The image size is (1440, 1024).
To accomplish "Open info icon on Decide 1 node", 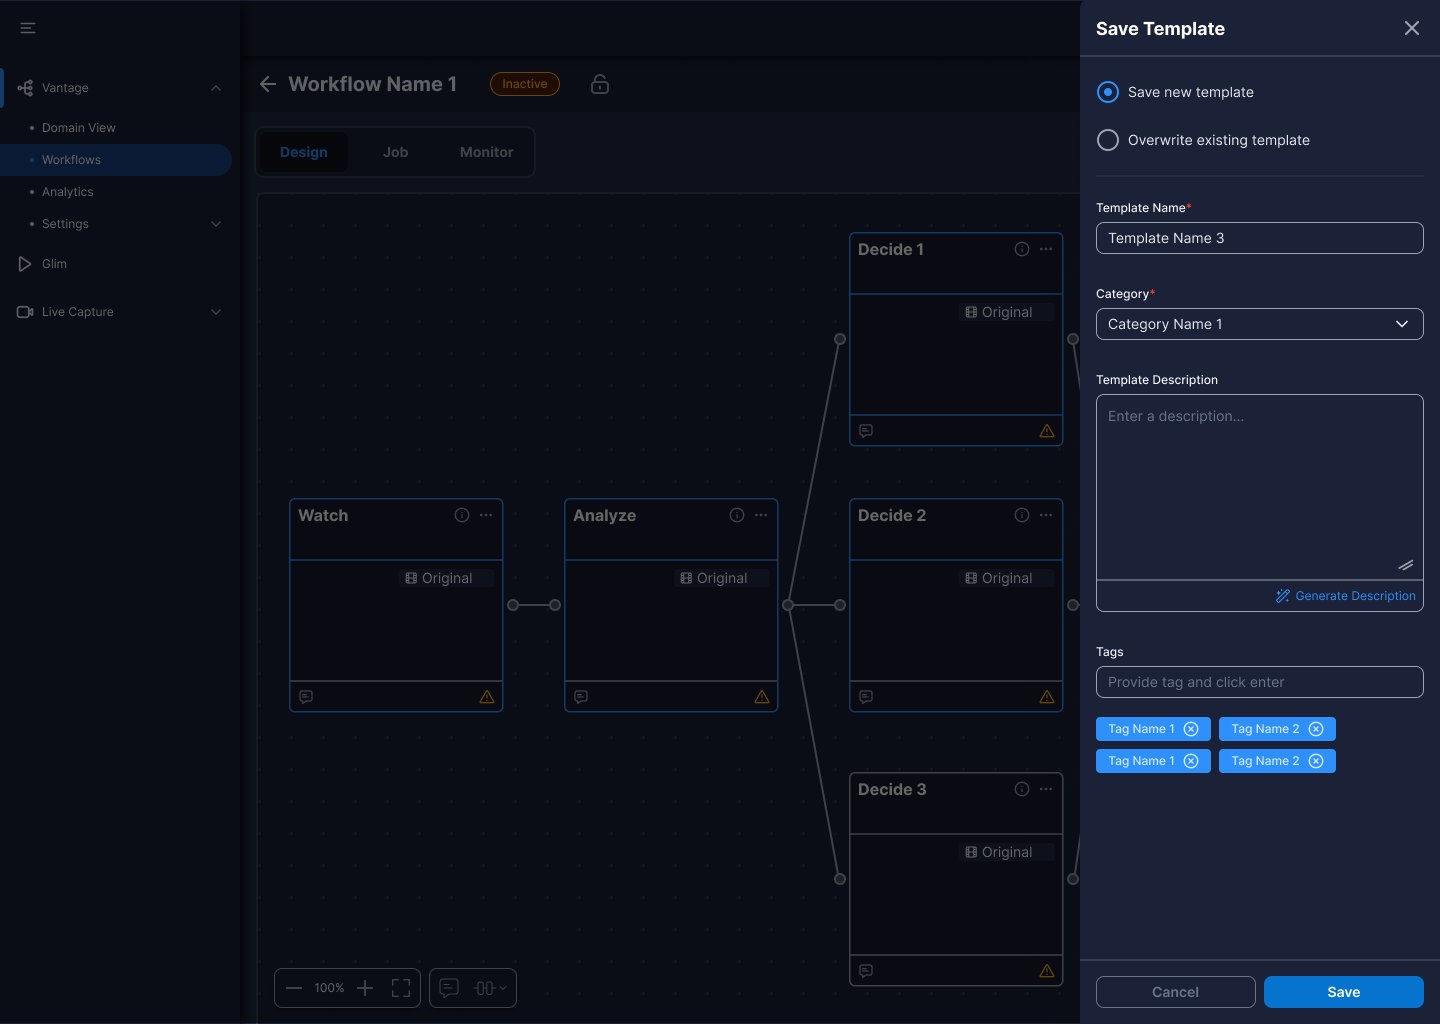I will (x=1022, y=249).
